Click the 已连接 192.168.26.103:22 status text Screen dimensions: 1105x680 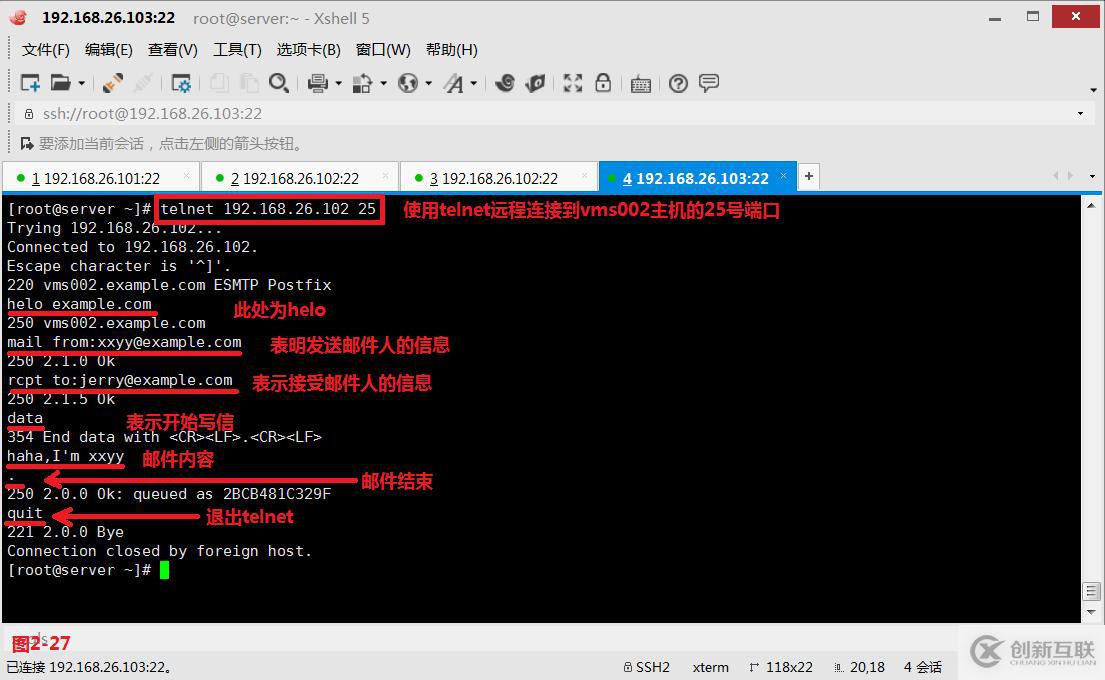pos(89,667)
